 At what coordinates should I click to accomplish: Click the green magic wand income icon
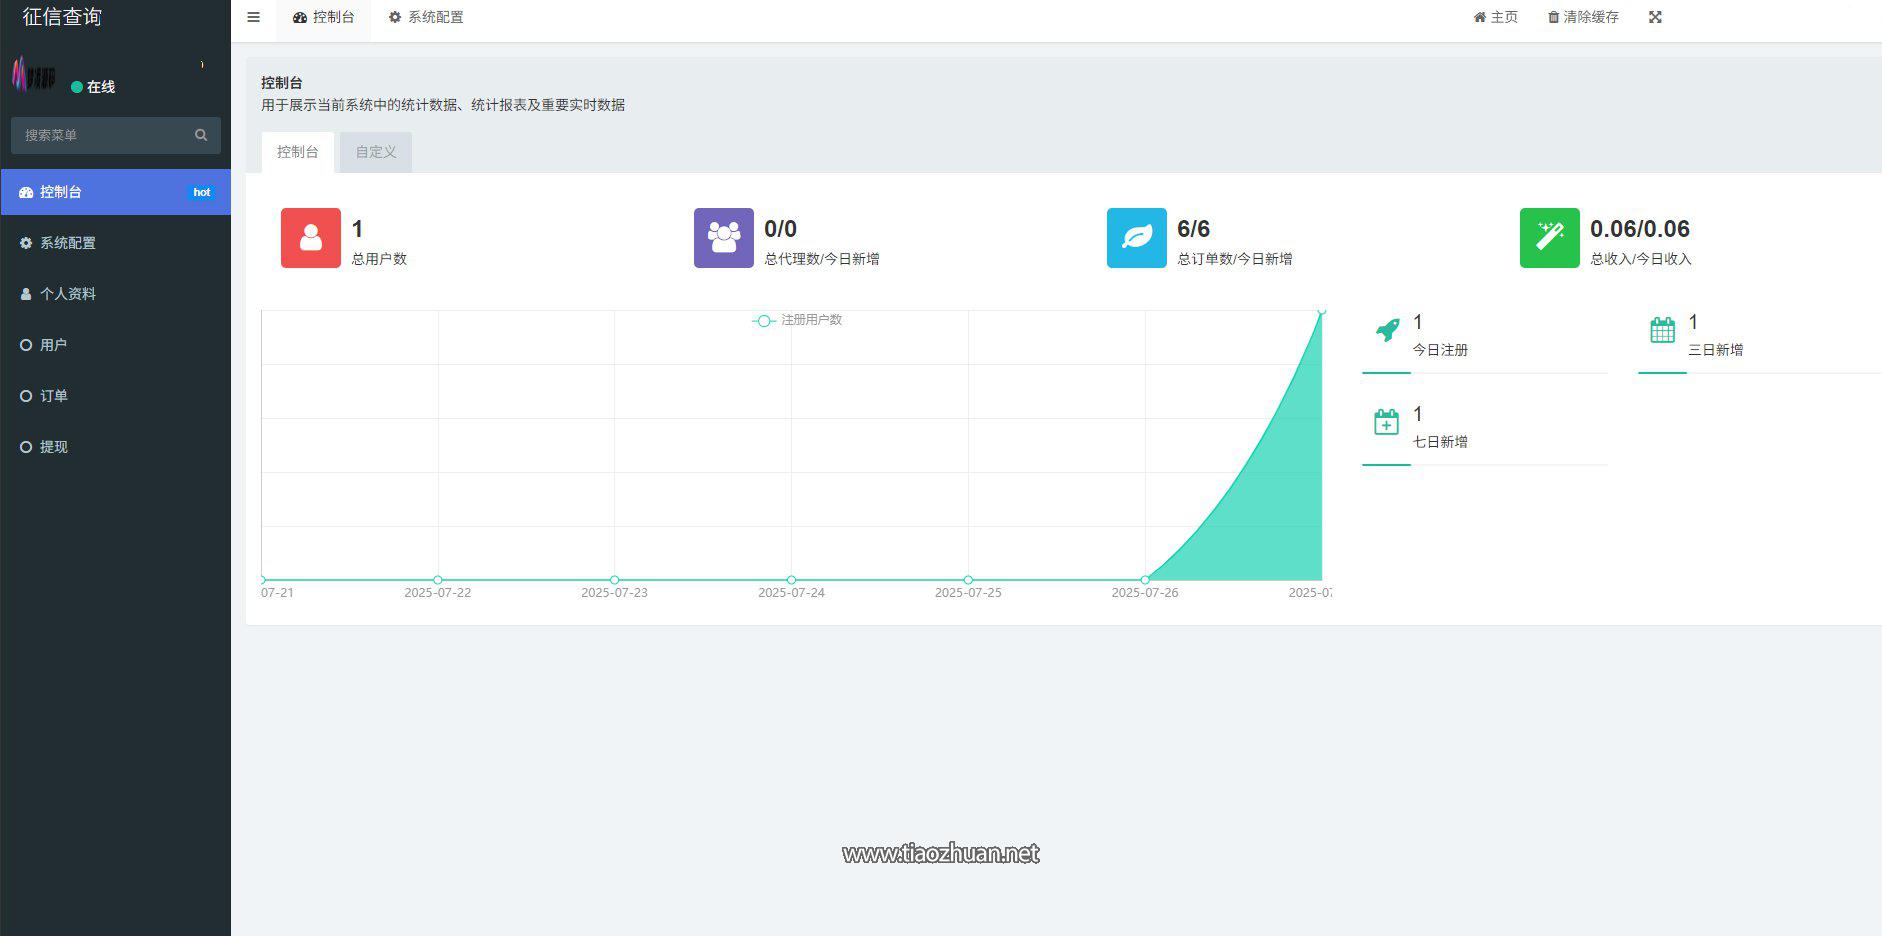[1550, 238]
